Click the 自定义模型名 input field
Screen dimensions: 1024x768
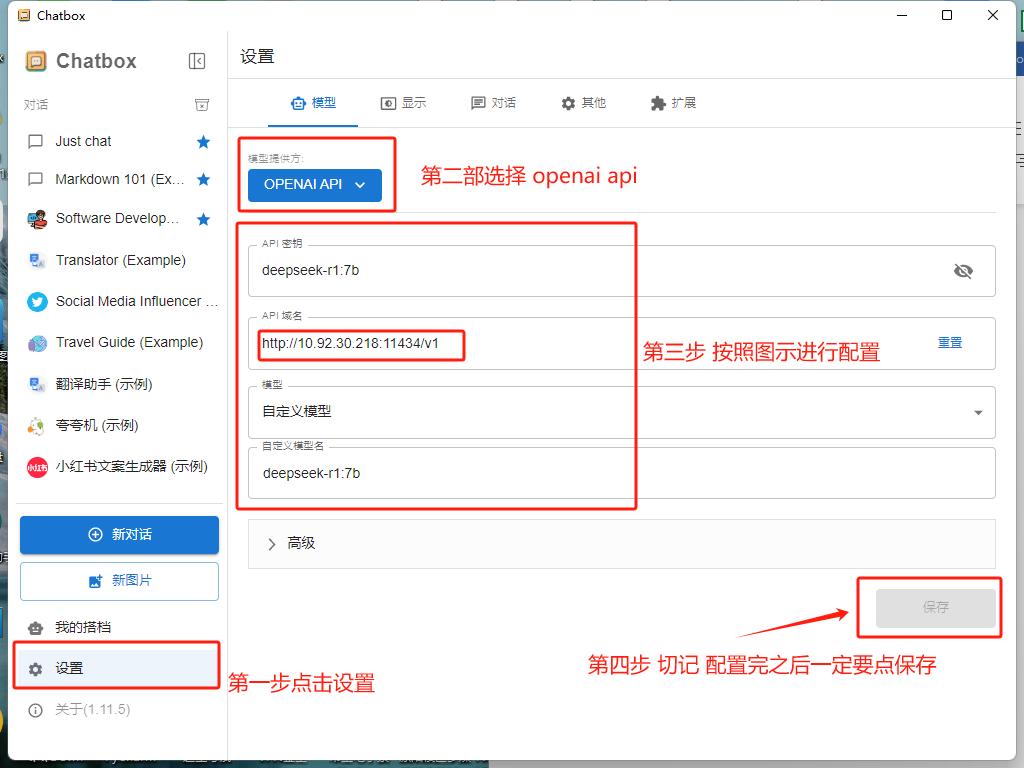click(x=622, y=473)
